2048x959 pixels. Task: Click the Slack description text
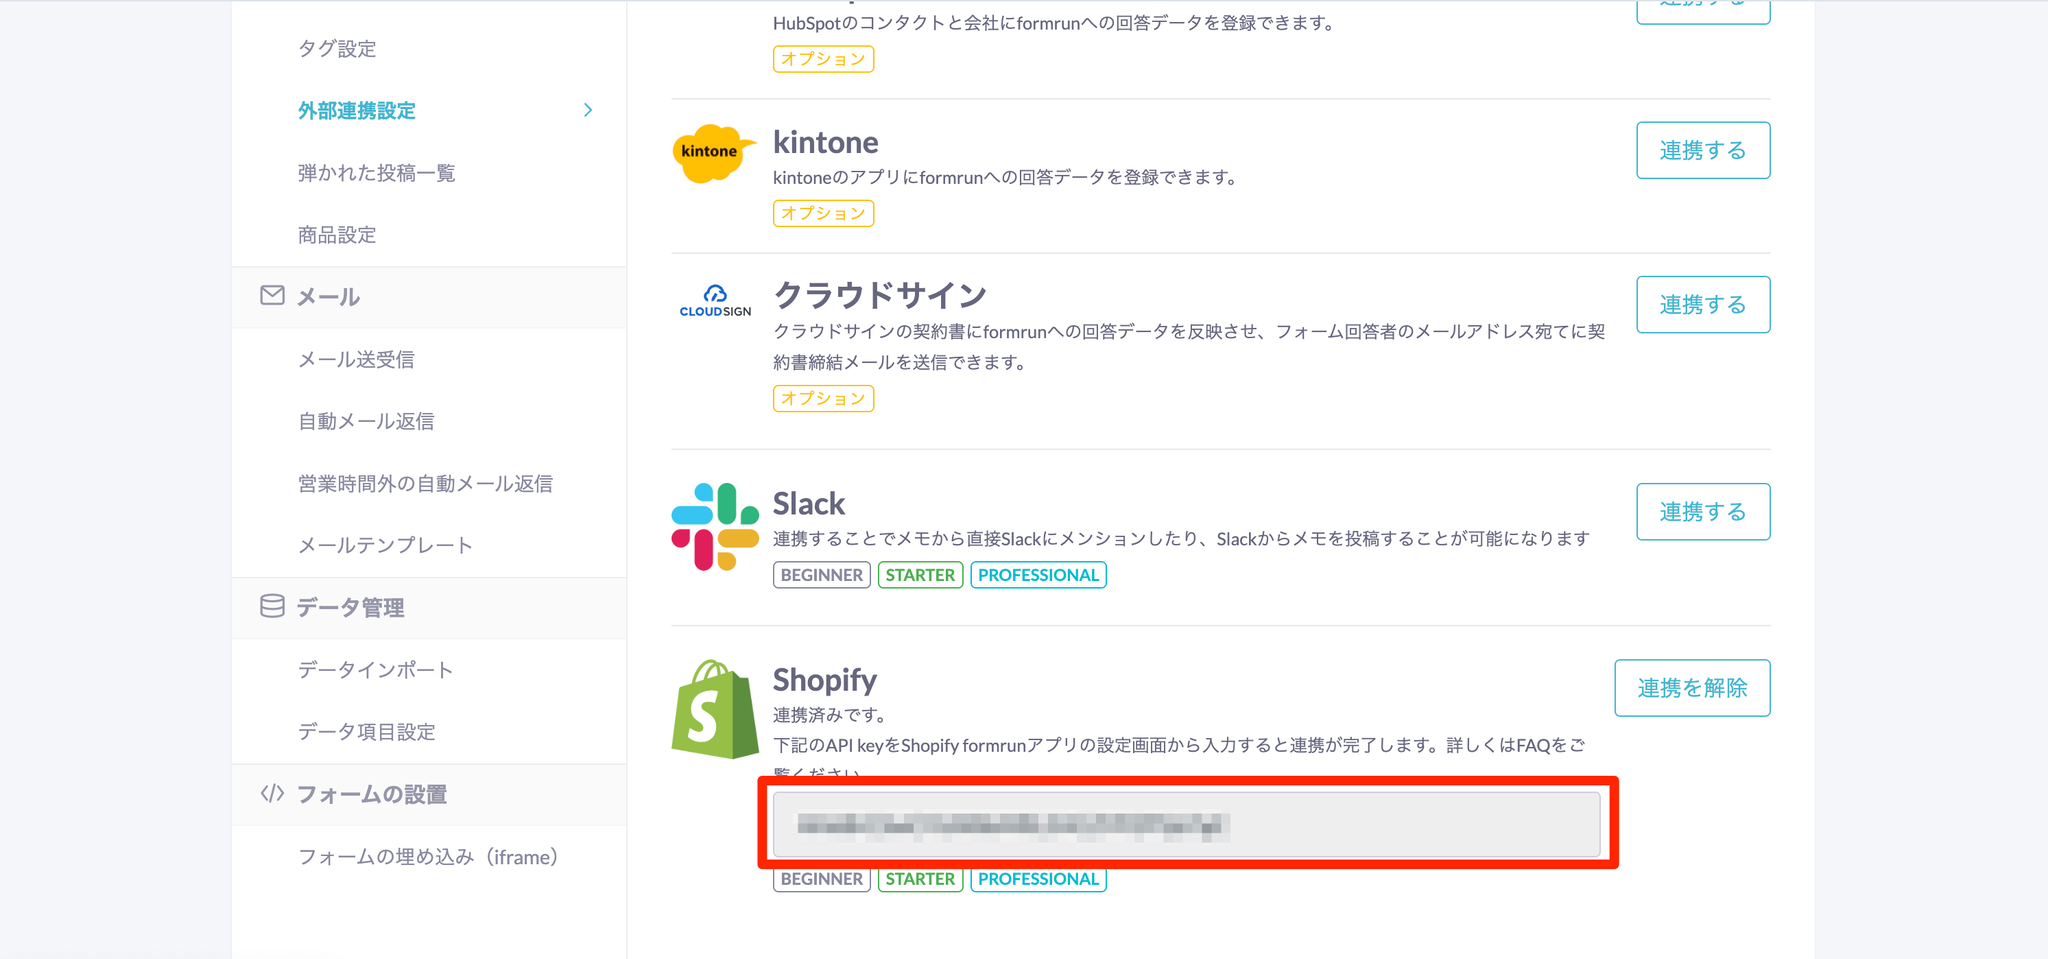click(1181, 539)
